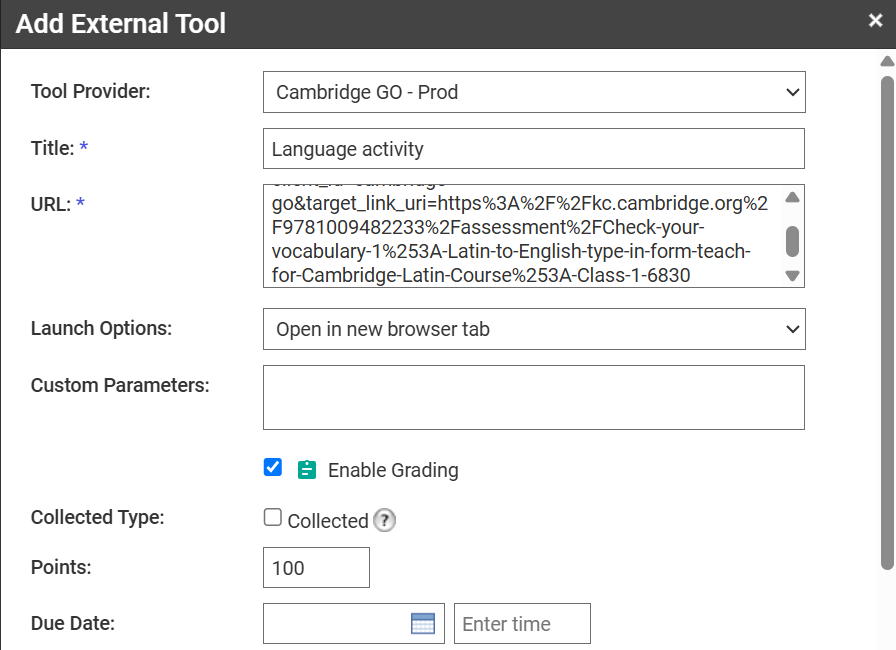Image resolution: width=896 pixels, height=650 pixels.
Task: Open the Collected help question mark icon
Action: tap(385, 520)
